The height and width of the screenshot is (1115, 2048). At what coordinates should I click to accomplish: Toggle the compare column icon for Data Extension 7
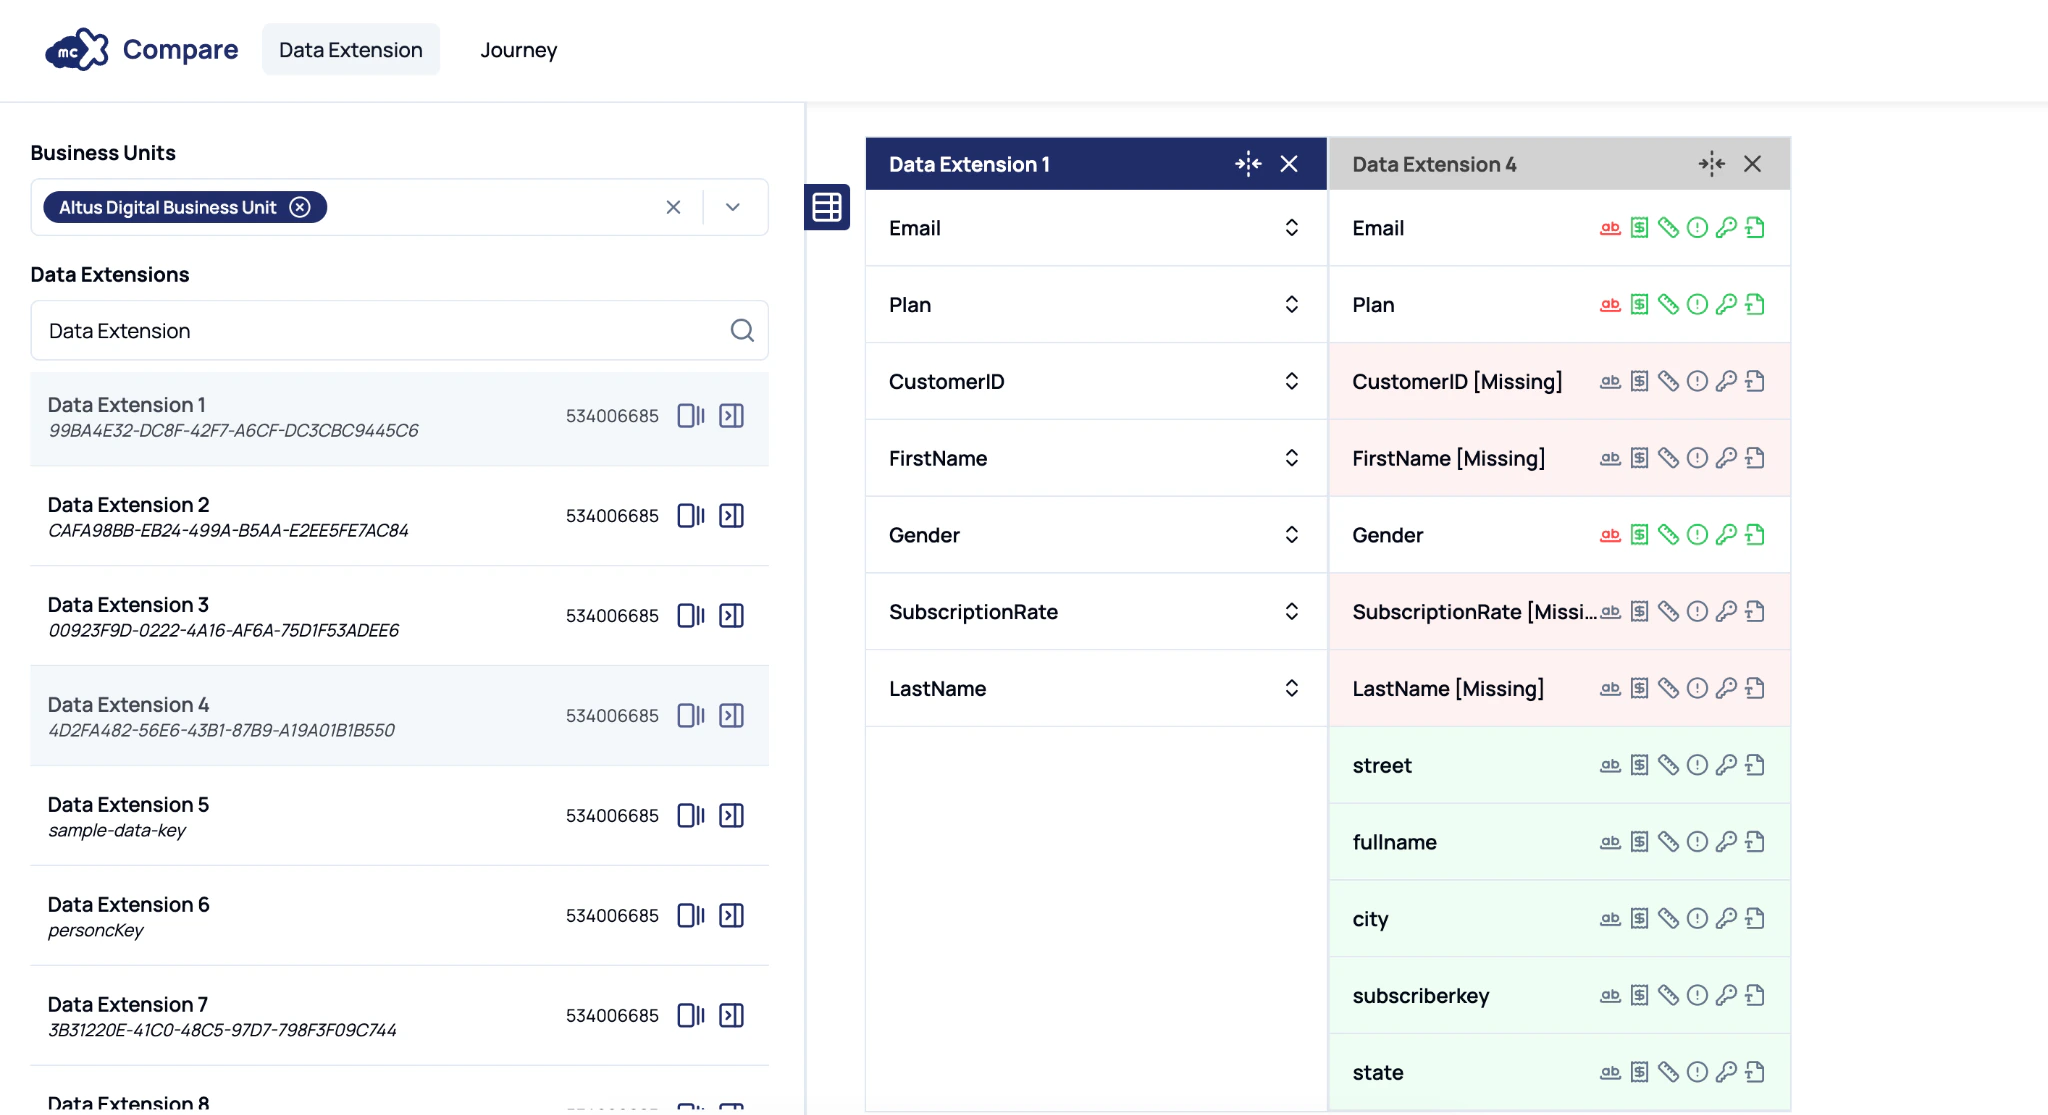(x=691, y=1015)
